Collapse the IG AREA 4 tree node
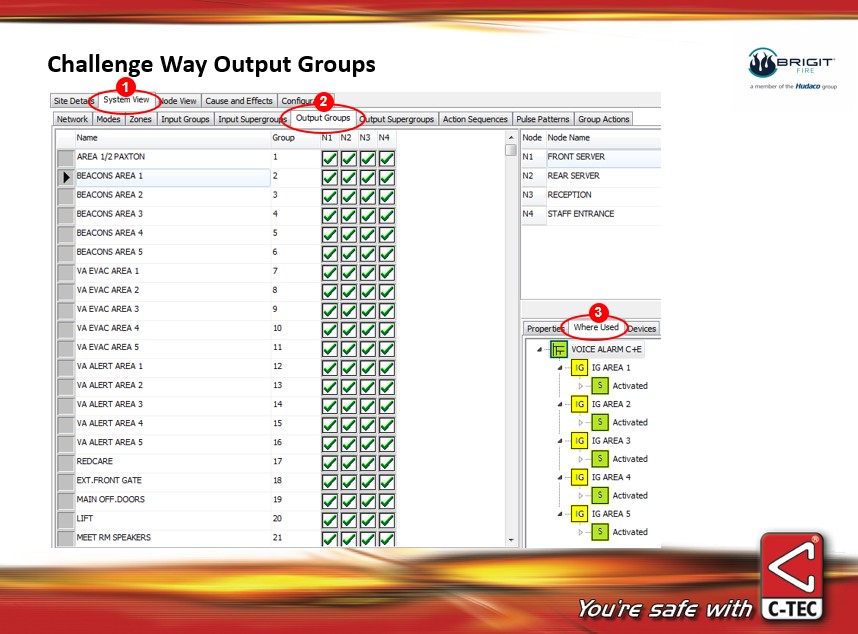 561,477
